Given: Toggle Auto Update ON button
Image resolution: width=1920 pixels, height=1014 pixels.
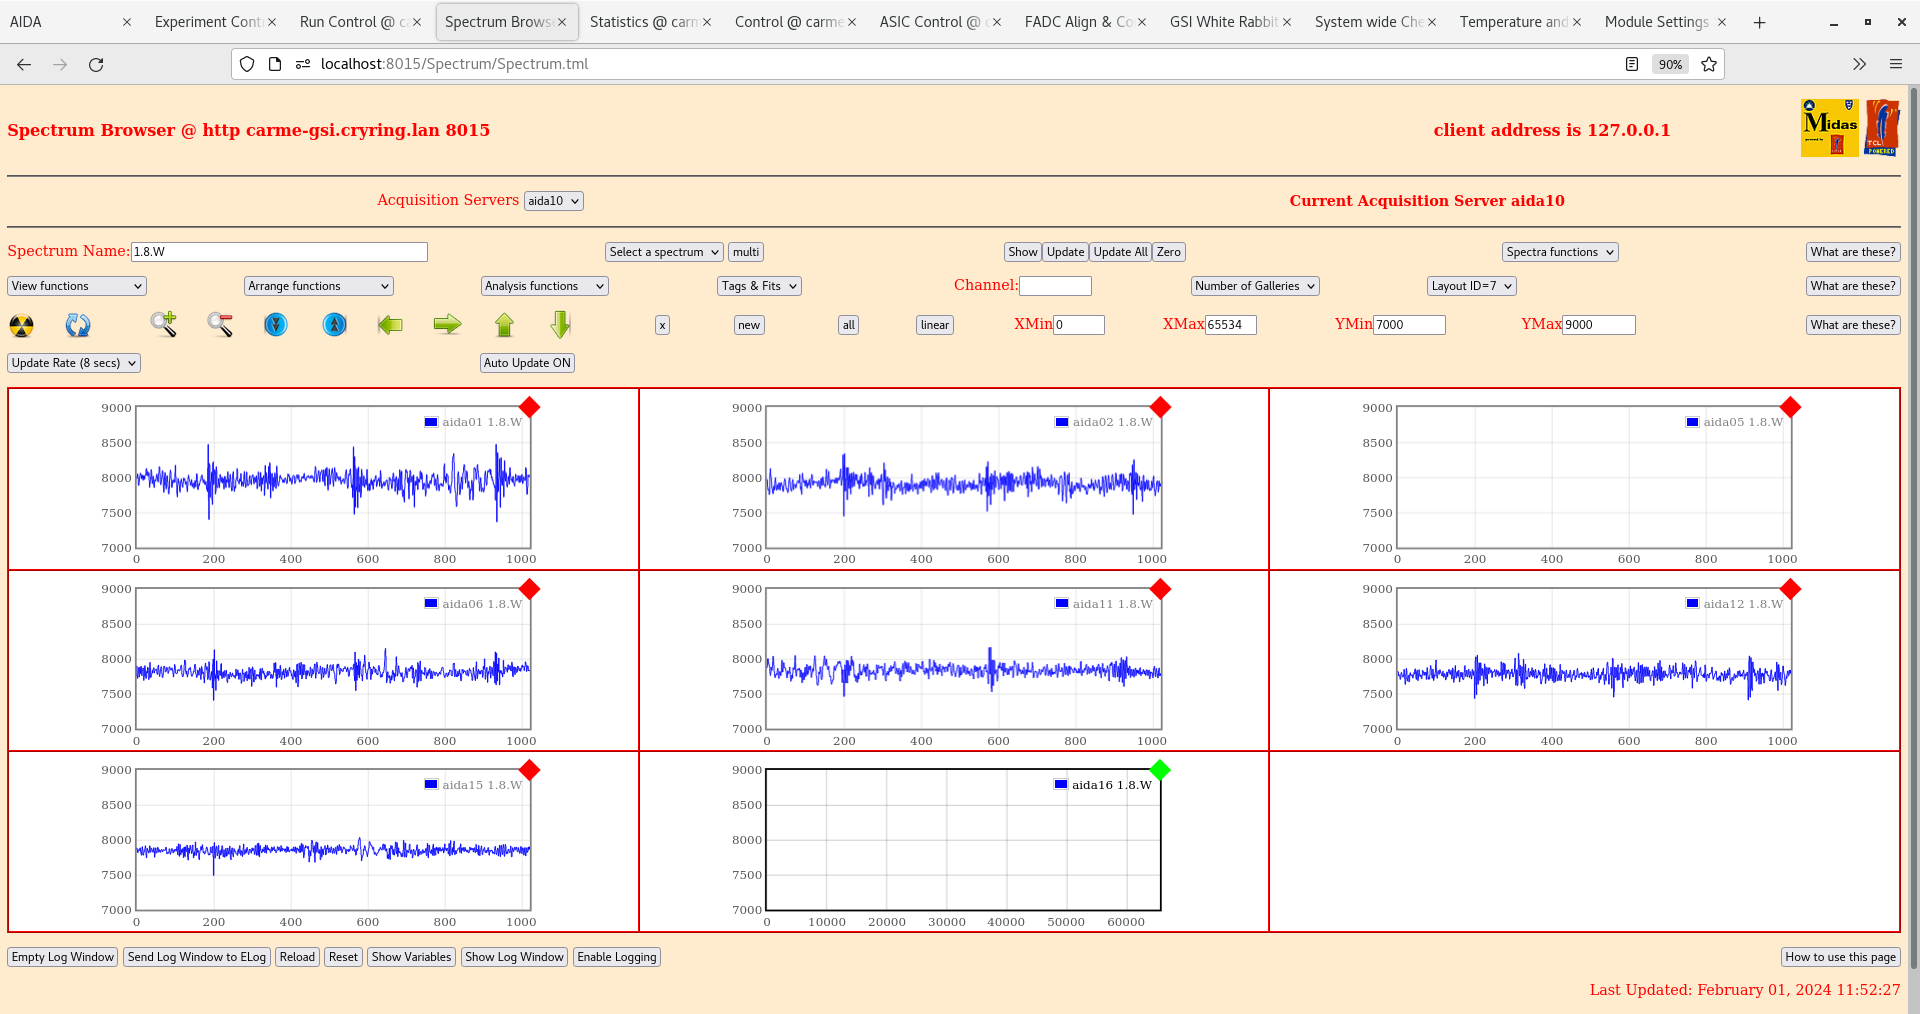Looking at the screenshot, I should pos(527,362).
